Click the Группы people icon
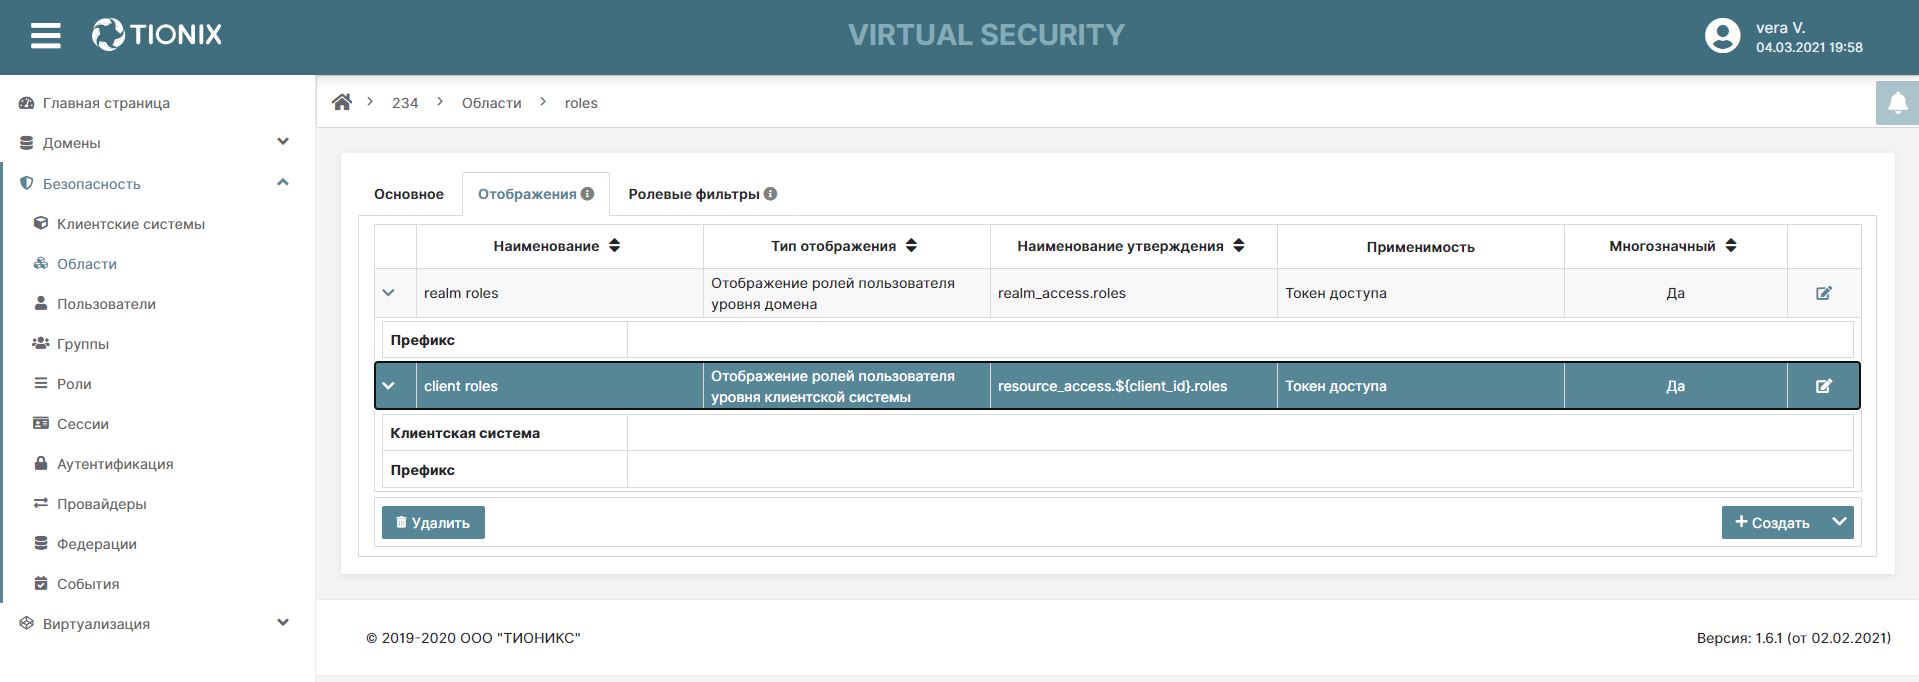The width and height of the screenshot is (1919, 682). coord(41,343)
